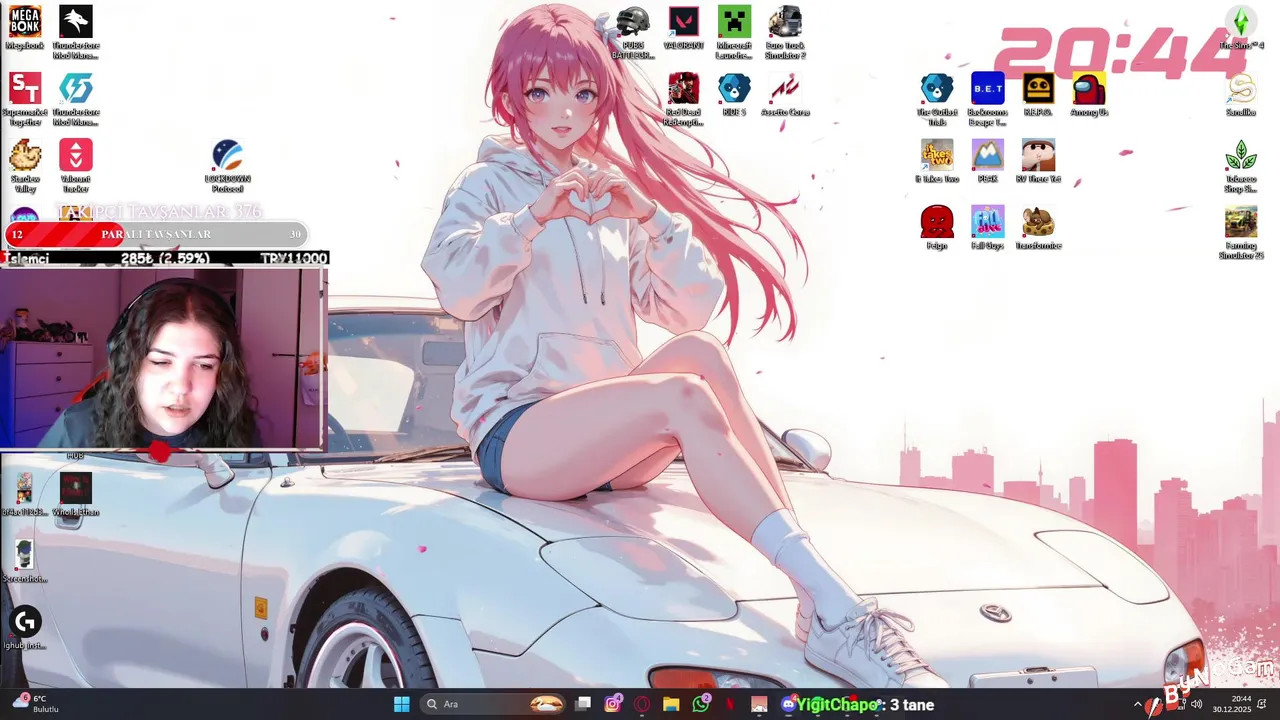Select the Tobacco Shop Simulator leaf icon
The image size is (1280, 720).
[1241, 164]
